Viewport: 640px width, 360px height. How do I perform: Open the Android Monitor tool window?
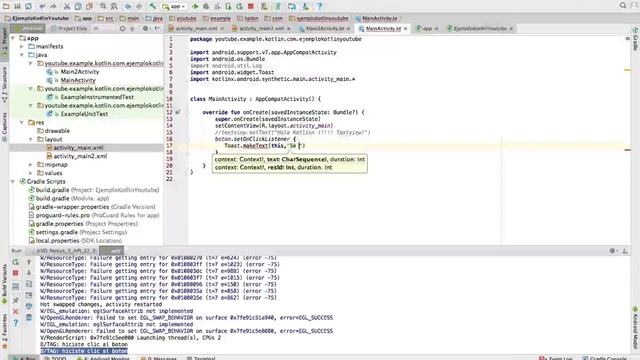(x=103, y=358)
